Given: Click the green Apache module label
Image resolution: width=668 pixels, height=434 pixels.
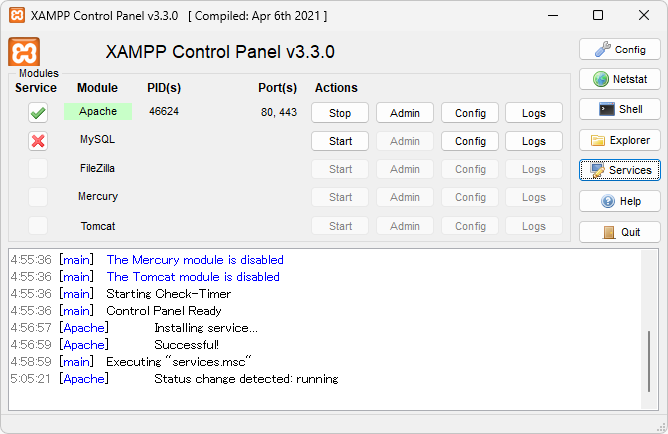Looking at the screenshot, I should pos(98,112).
